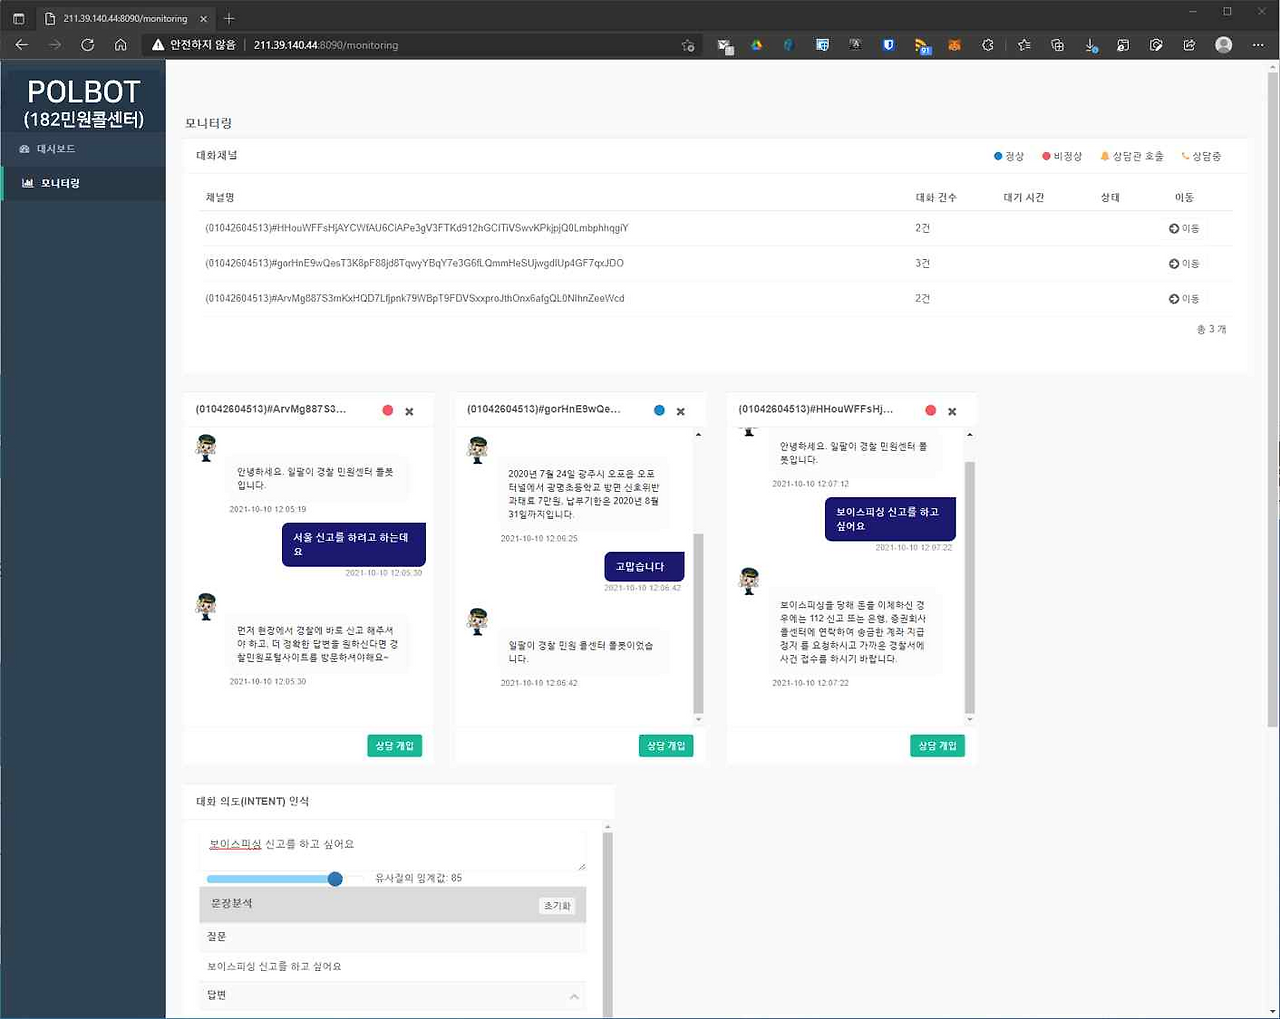Open a new browser tab
This screenshot has width=1280, height=1019.
point(229,18)
